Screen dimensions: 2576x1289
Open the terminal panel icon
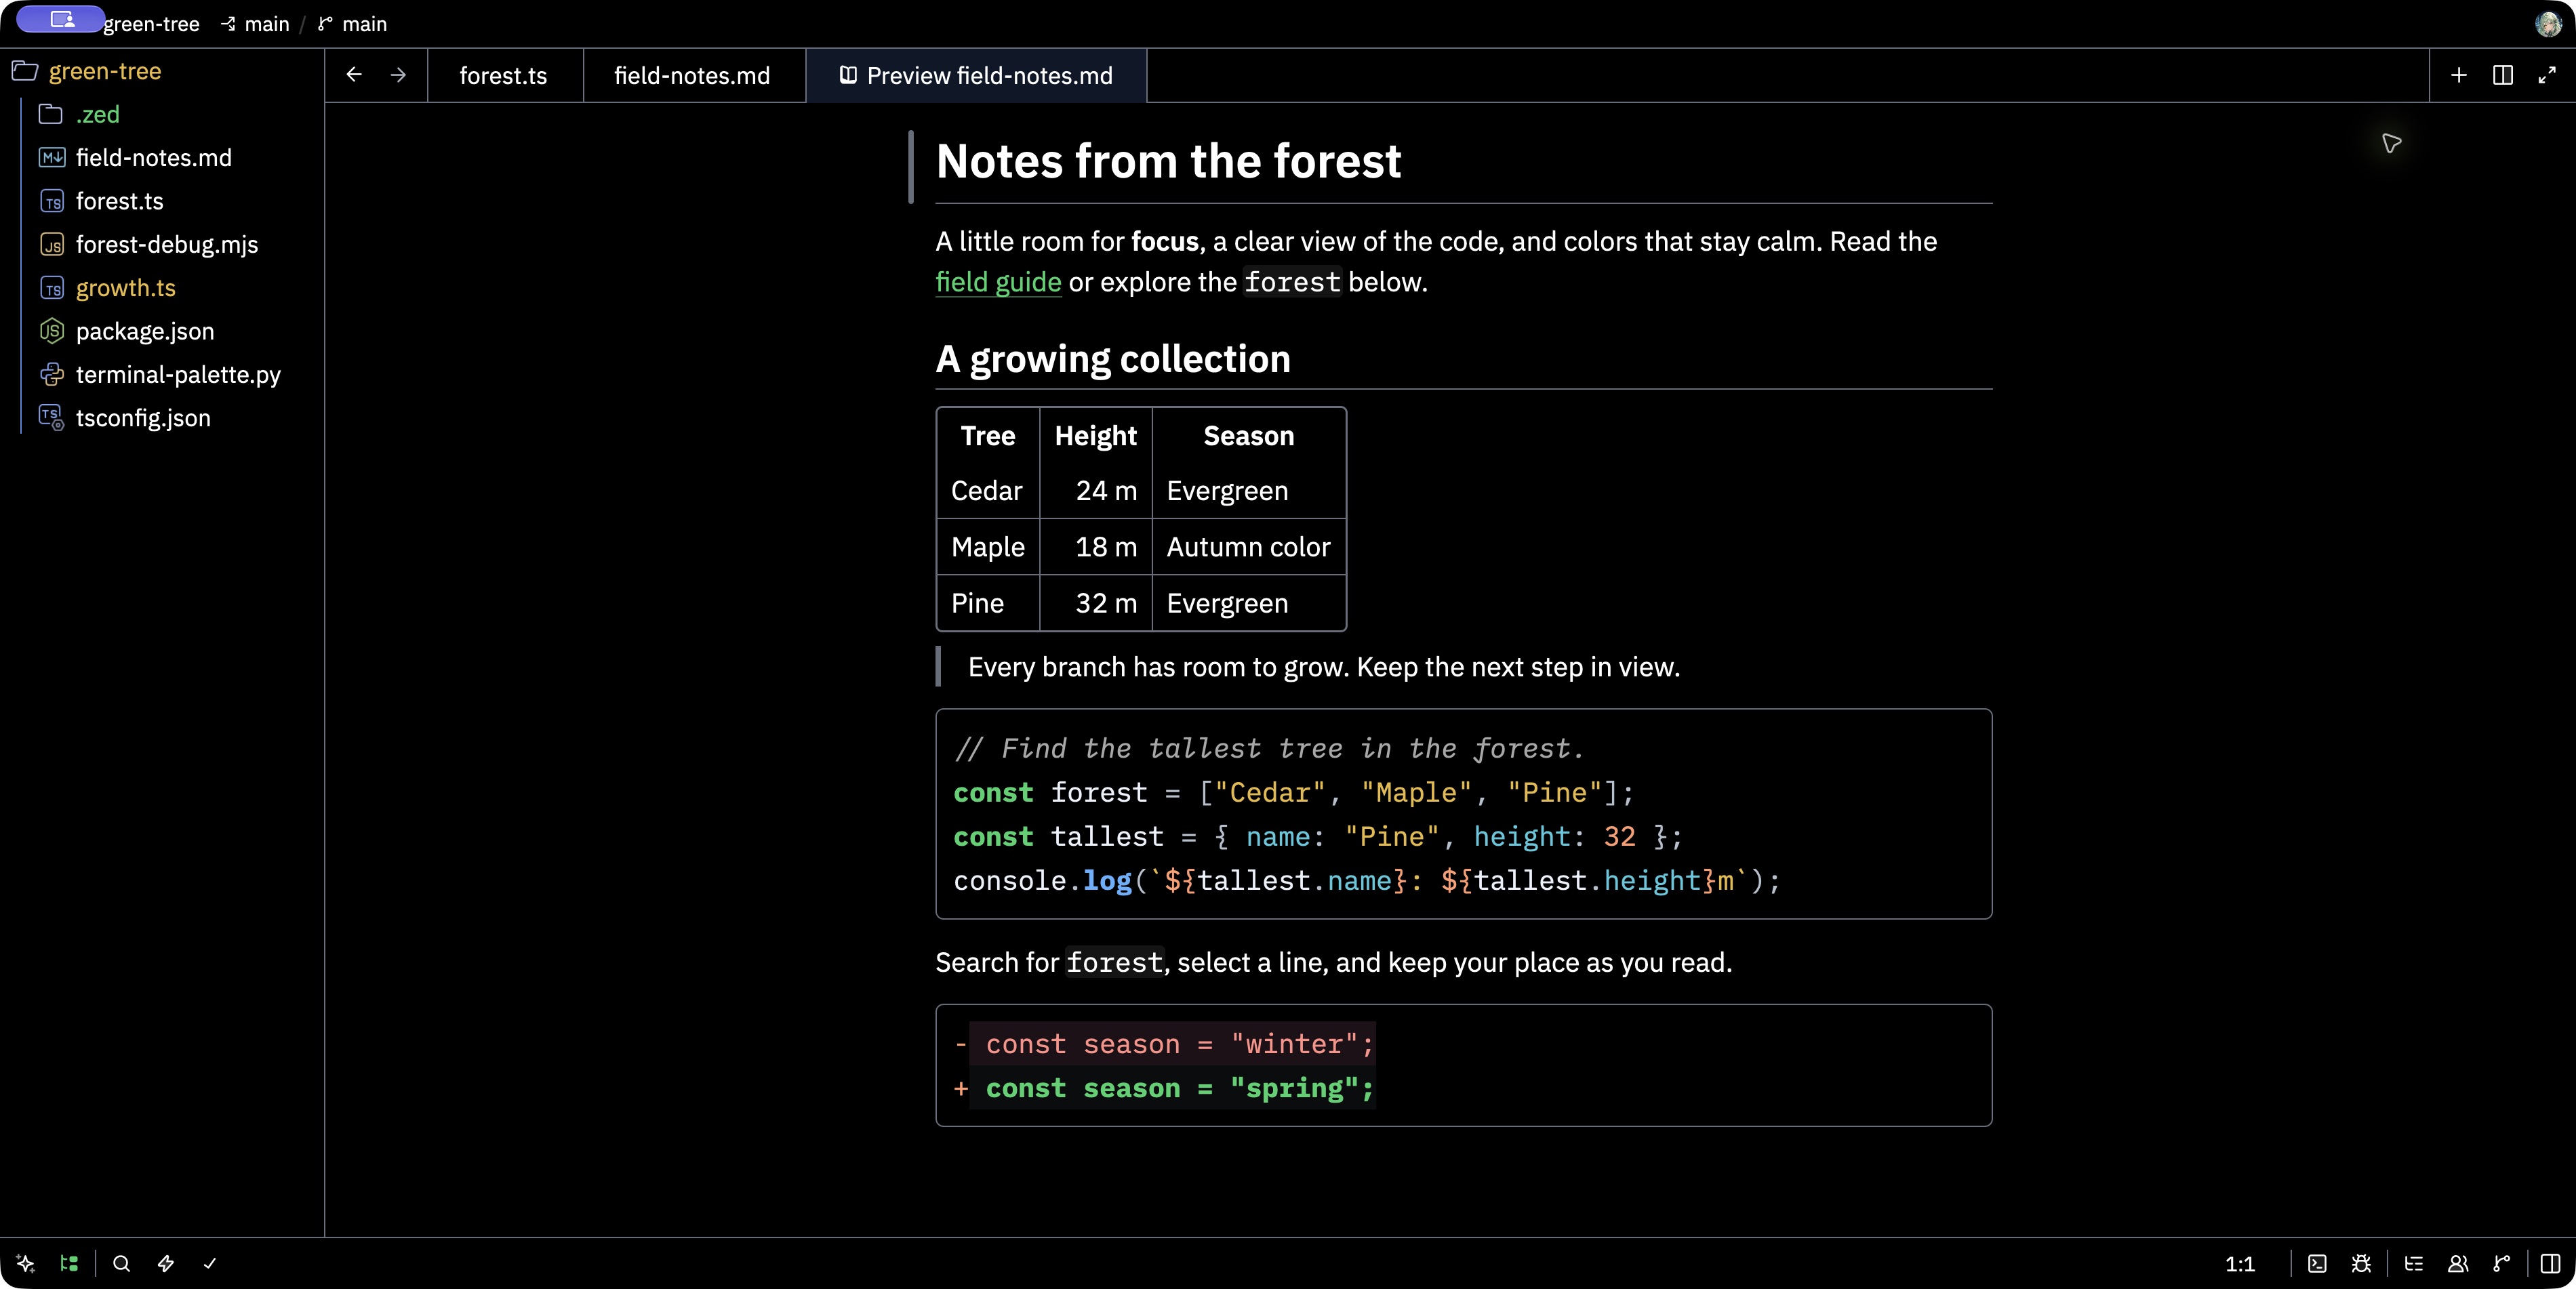2317,1263
